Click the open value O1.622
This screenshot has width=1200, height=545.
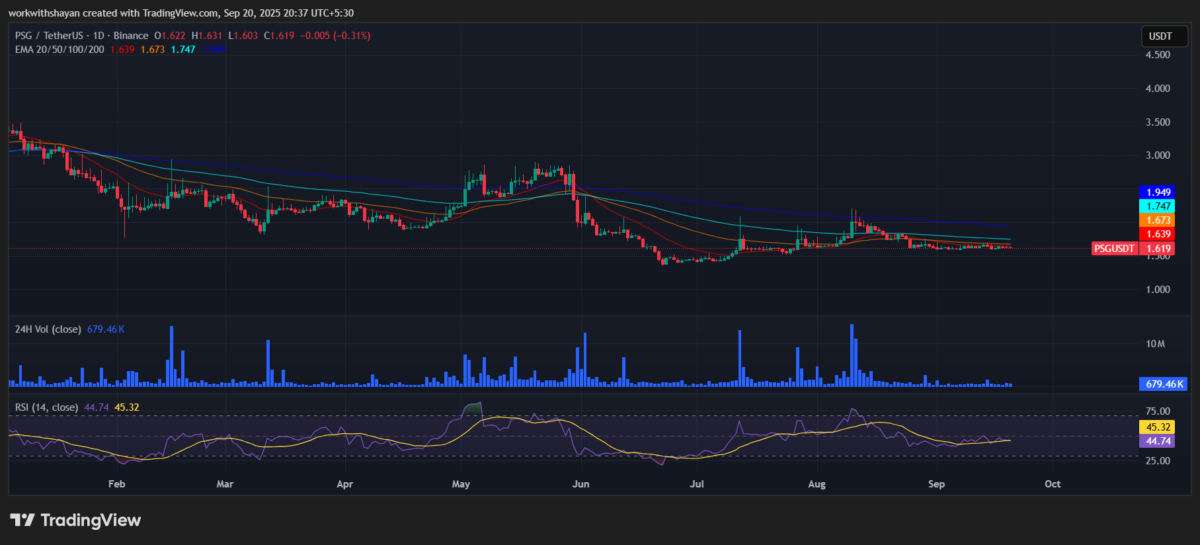pos(171,35)
